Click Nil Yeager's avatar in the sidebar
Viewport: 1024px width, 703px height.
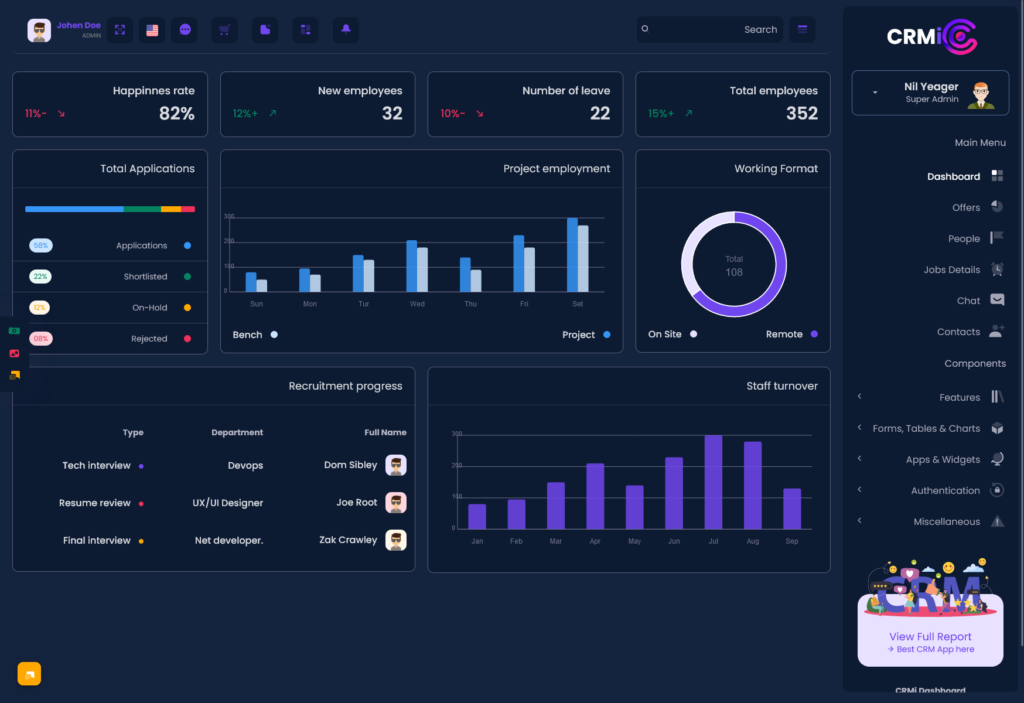(981, 95)
